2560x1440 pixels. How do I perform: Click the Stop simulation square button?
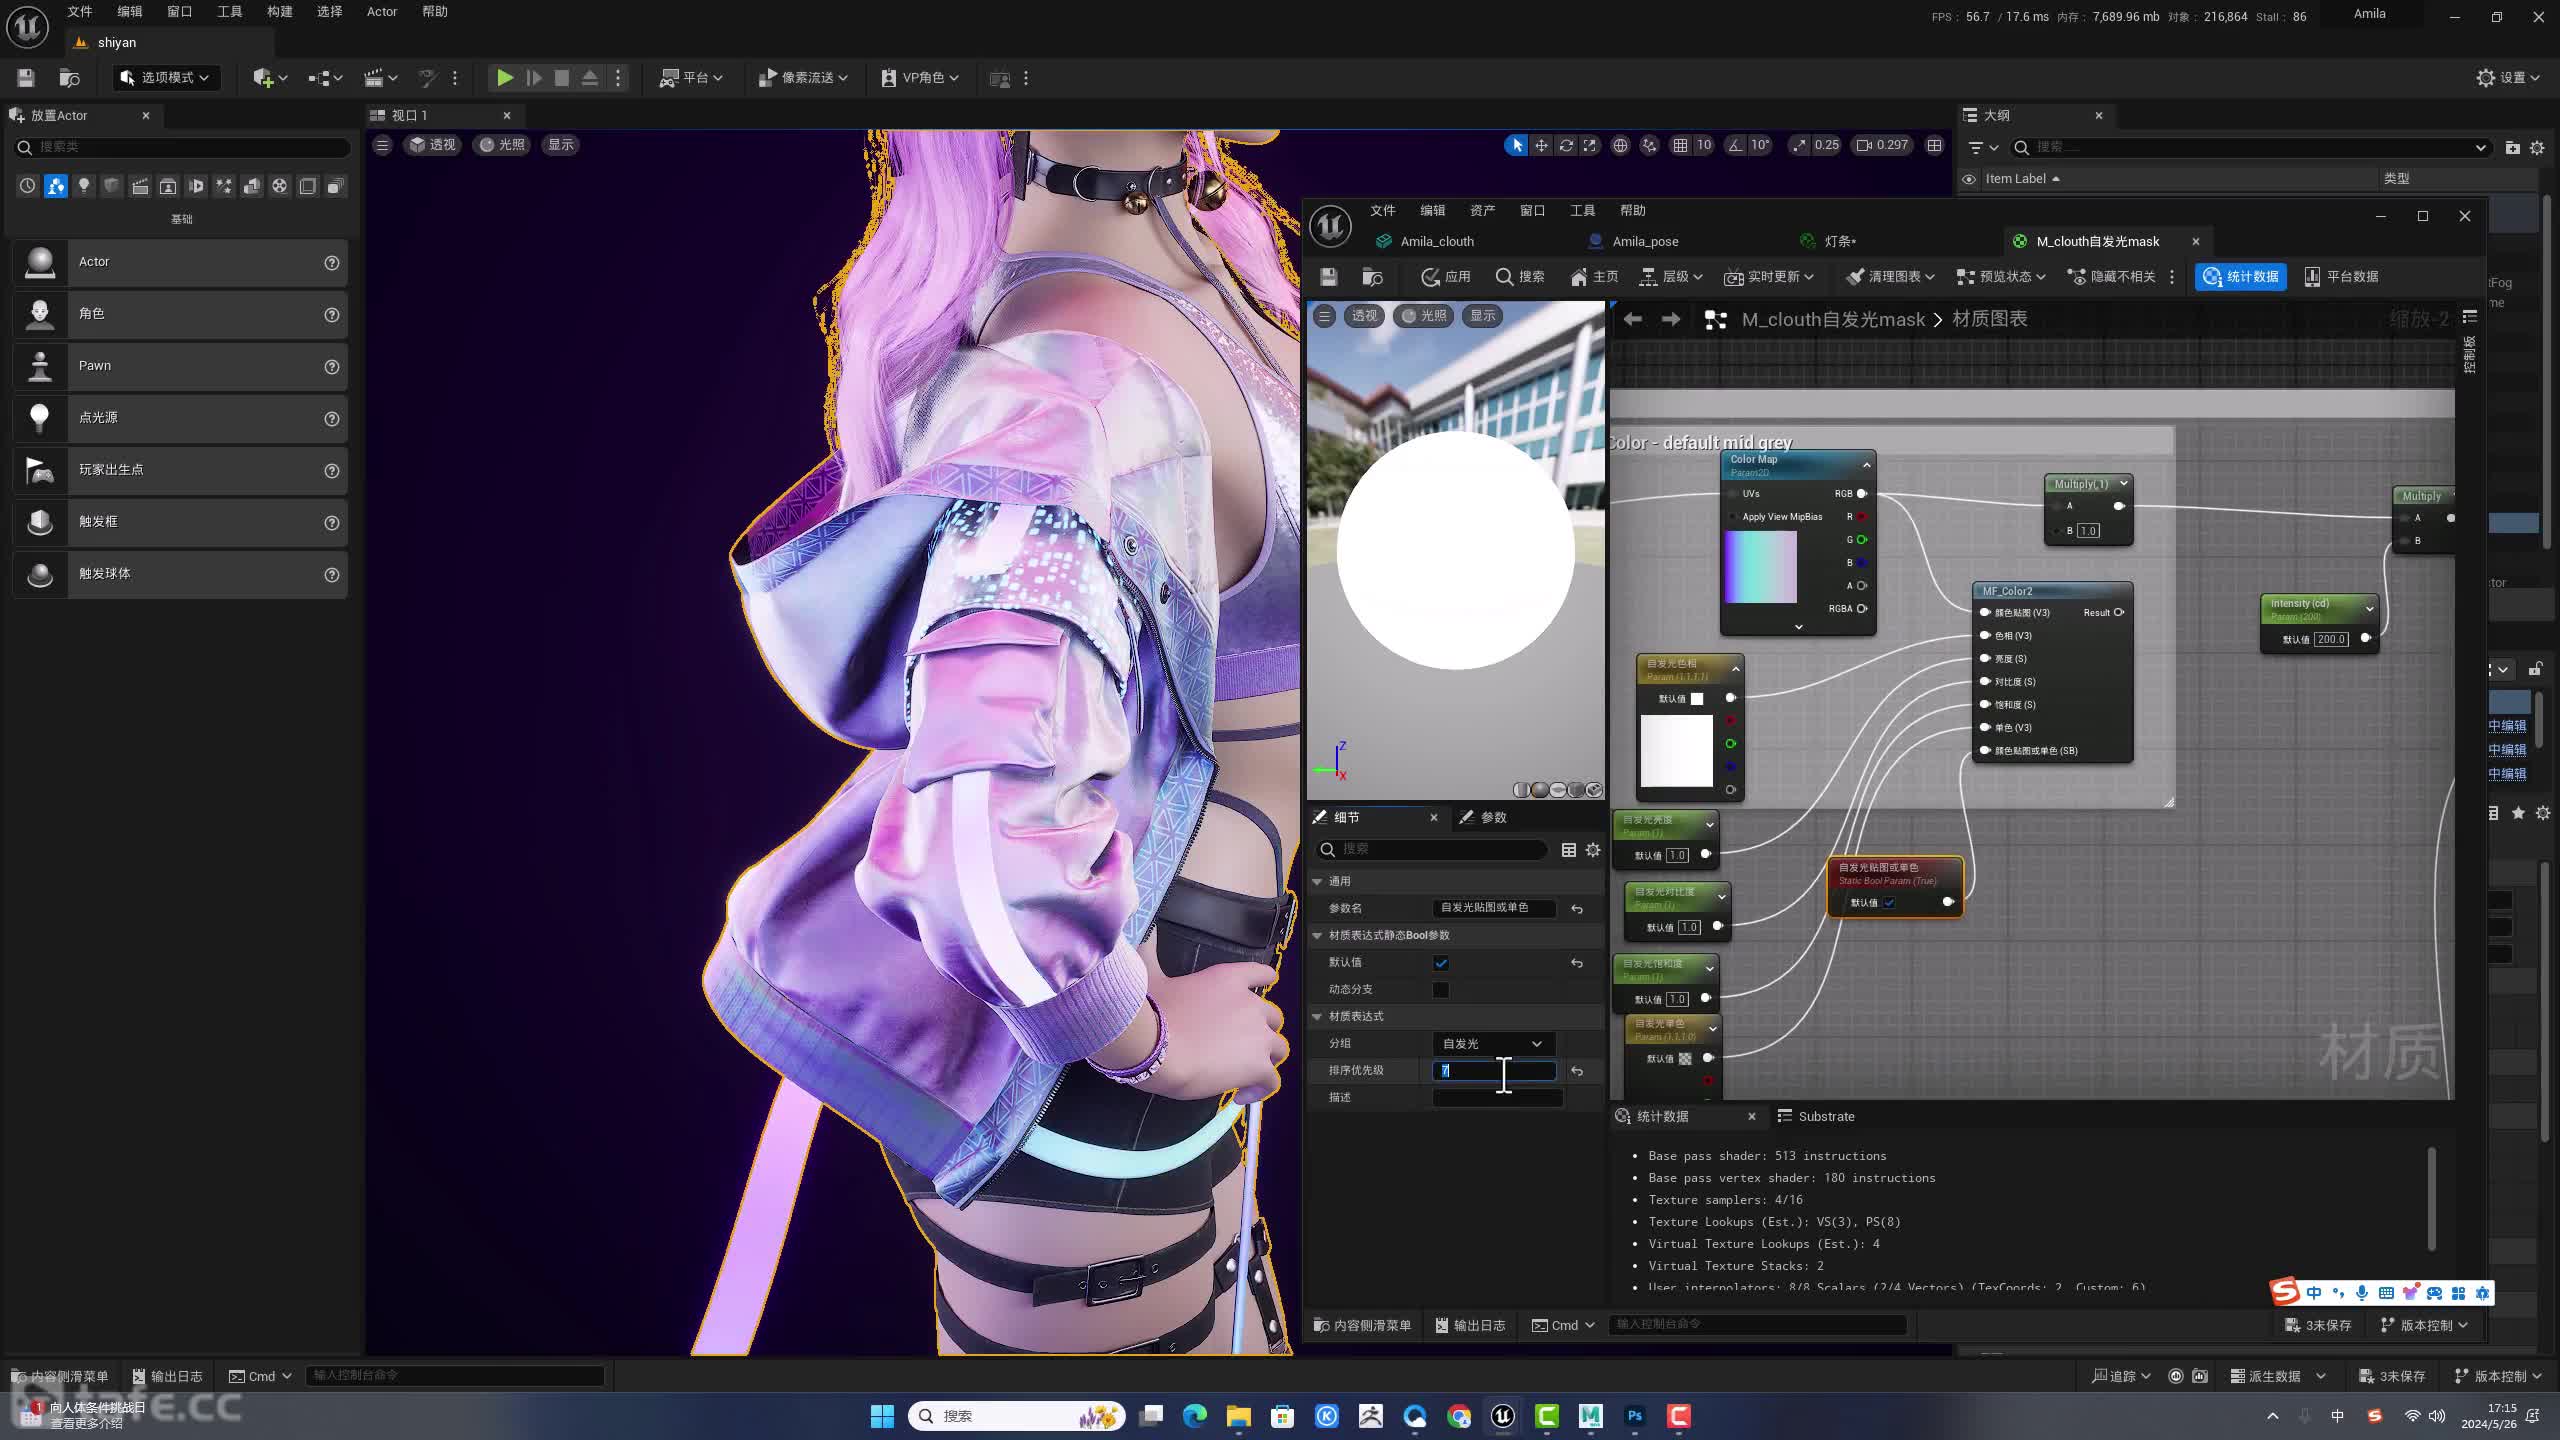pyautogui.click(x=562, y=78)
